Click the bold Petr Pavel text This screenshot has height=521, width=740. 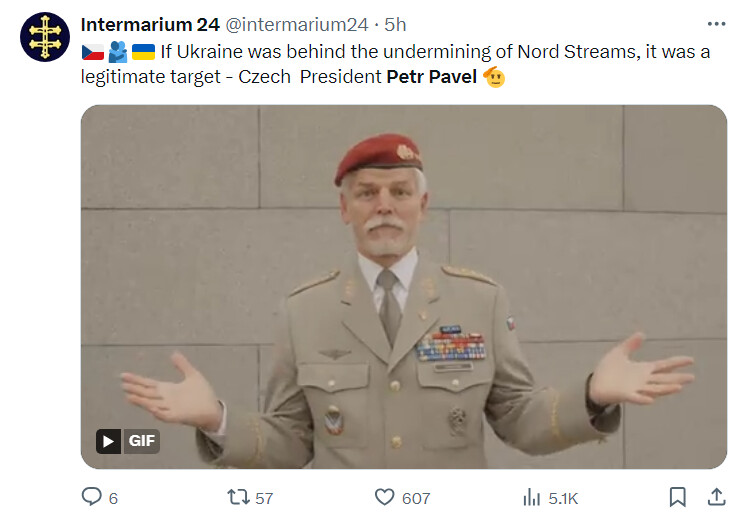coord(431,77)
